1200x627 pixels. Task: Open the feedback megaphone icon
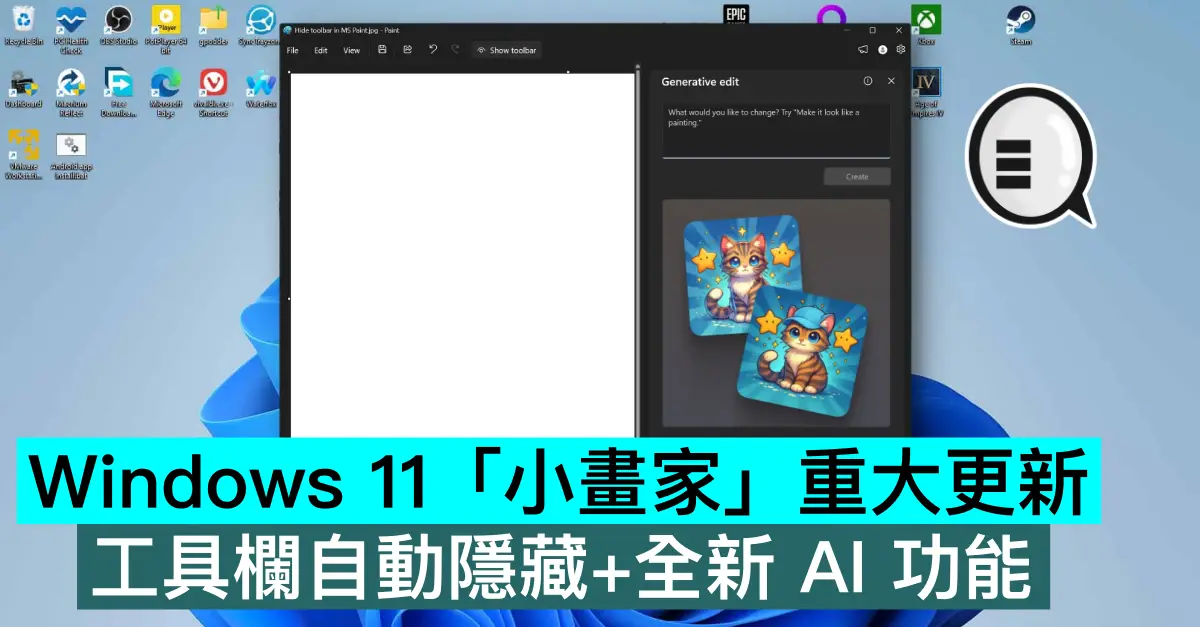click(863, 50)
